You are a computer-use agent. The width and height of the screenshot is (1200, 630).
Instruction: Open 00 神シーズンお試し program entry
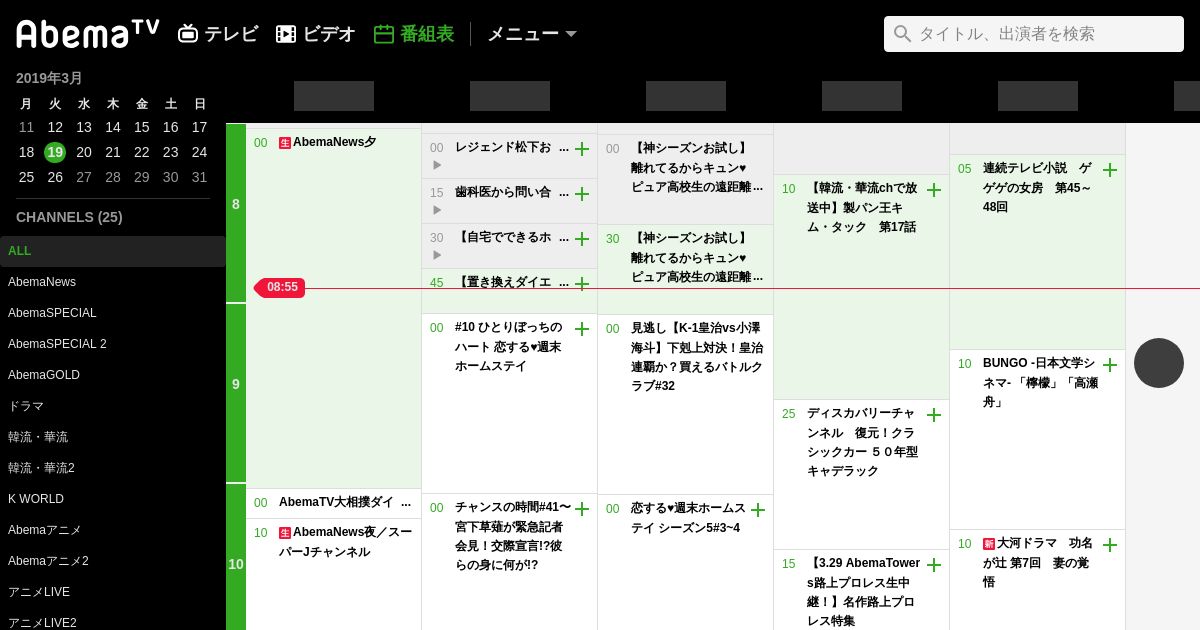(685, 179)
